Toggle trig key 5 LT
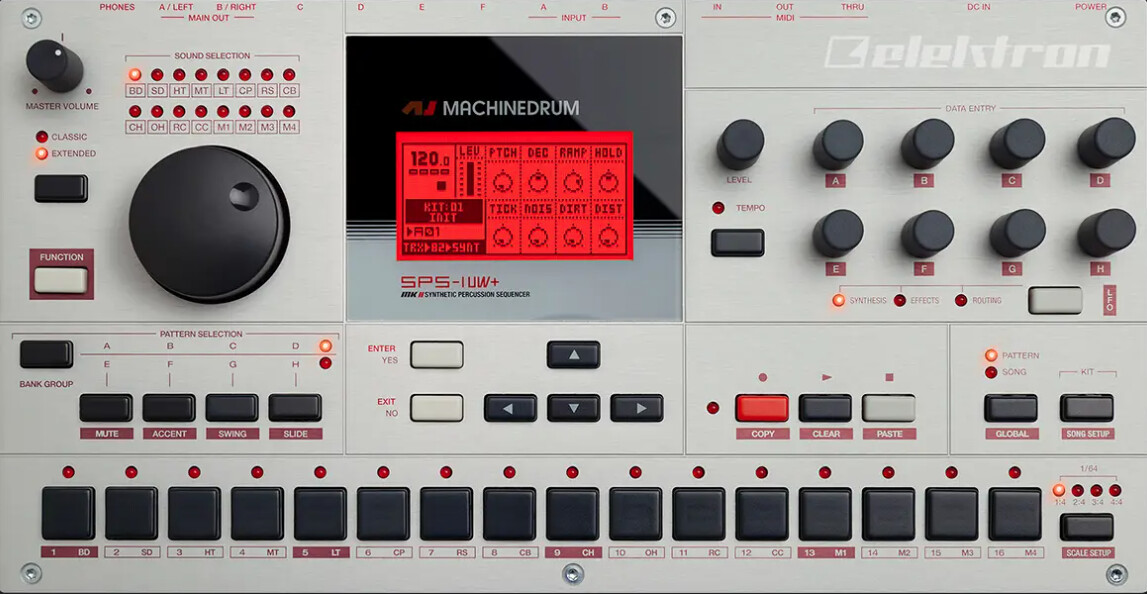Screen dimensions: 1147x594 coord(320,514)
